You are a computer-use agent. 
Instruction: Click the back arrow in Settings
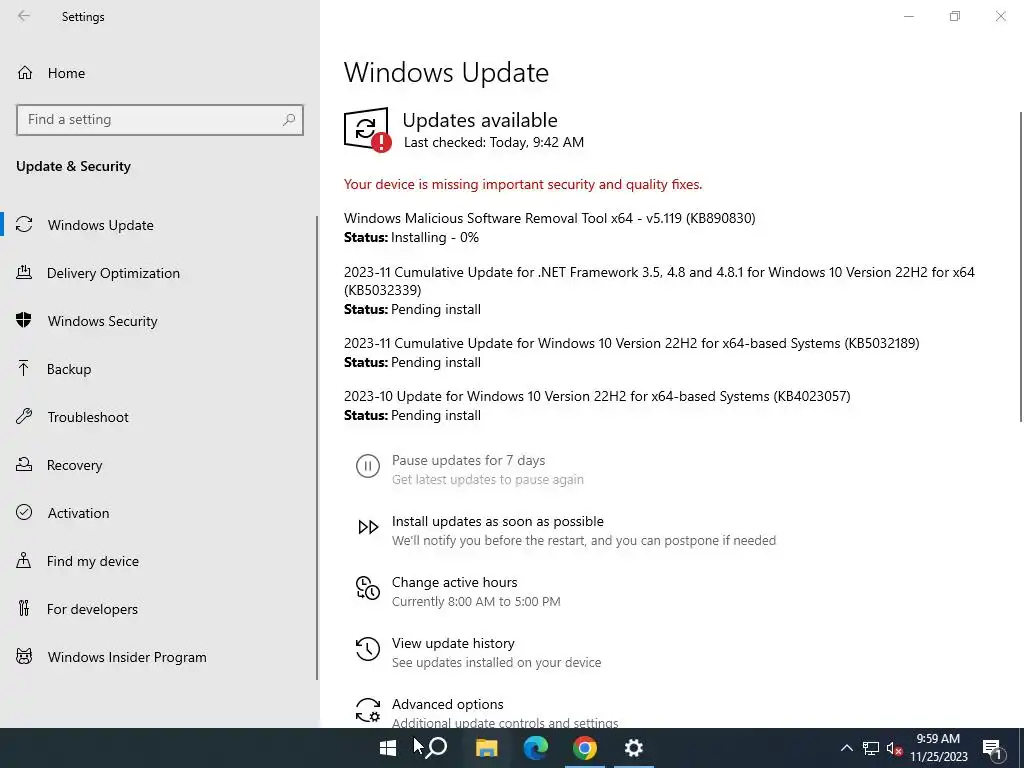(x=24, y=16)
